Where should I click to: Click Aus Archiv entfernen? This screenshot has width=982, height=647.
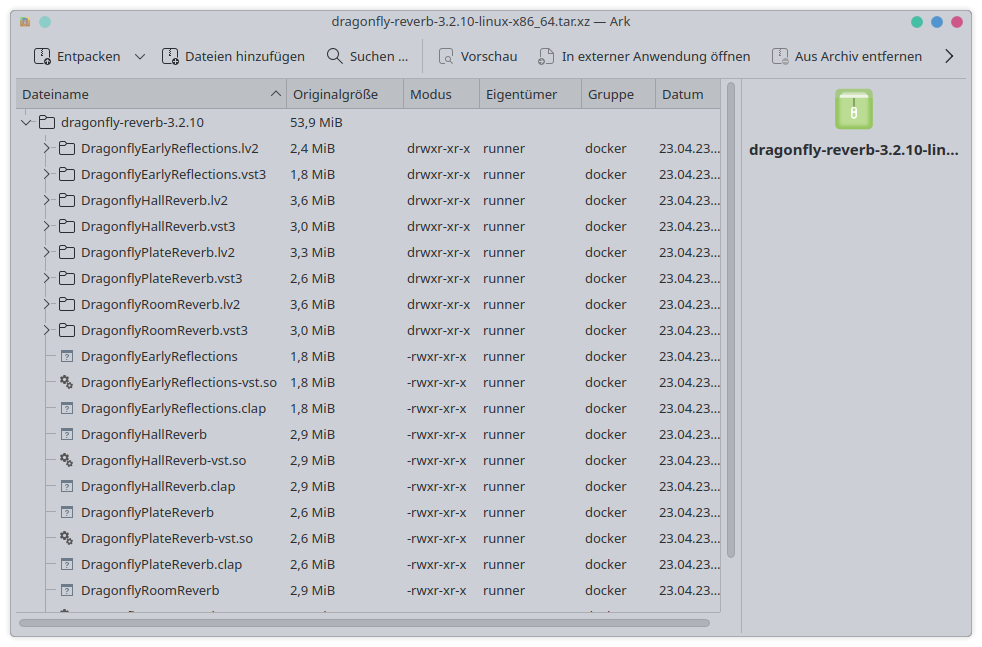[847, 56]
